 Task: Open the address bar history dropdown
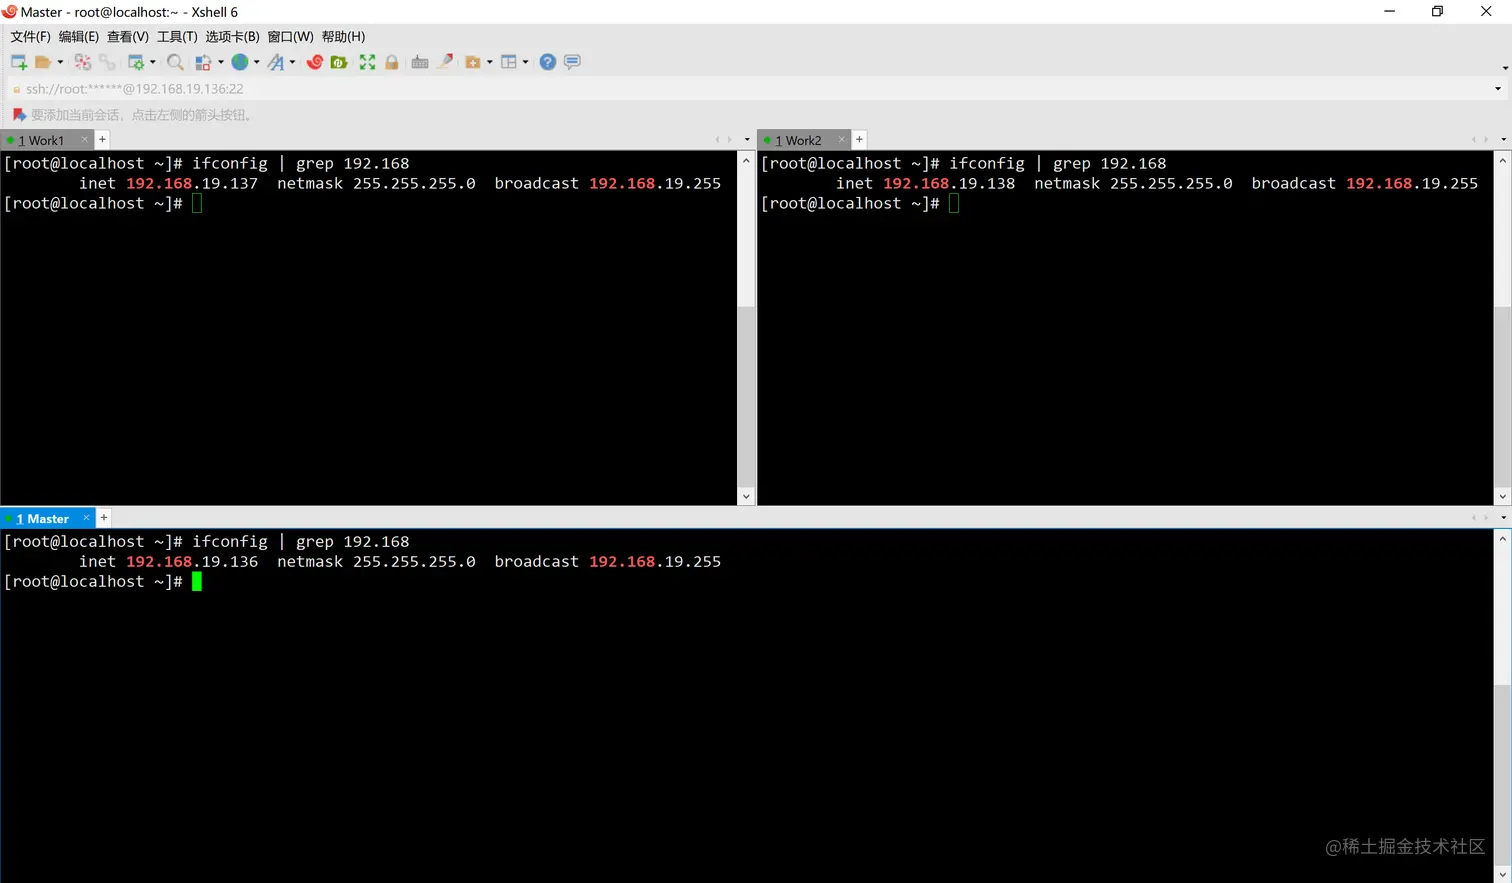click(1497, 89)
